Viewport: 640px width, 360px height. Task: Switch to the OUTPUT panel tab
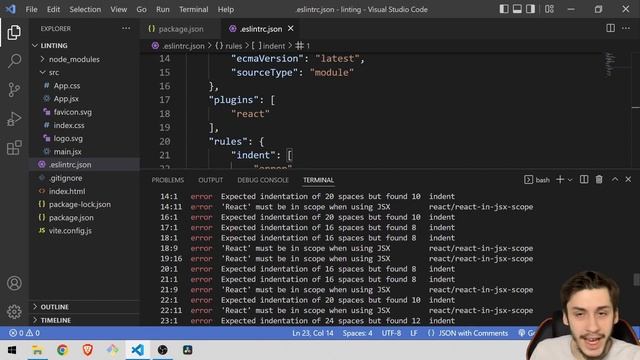click(211, 180)
